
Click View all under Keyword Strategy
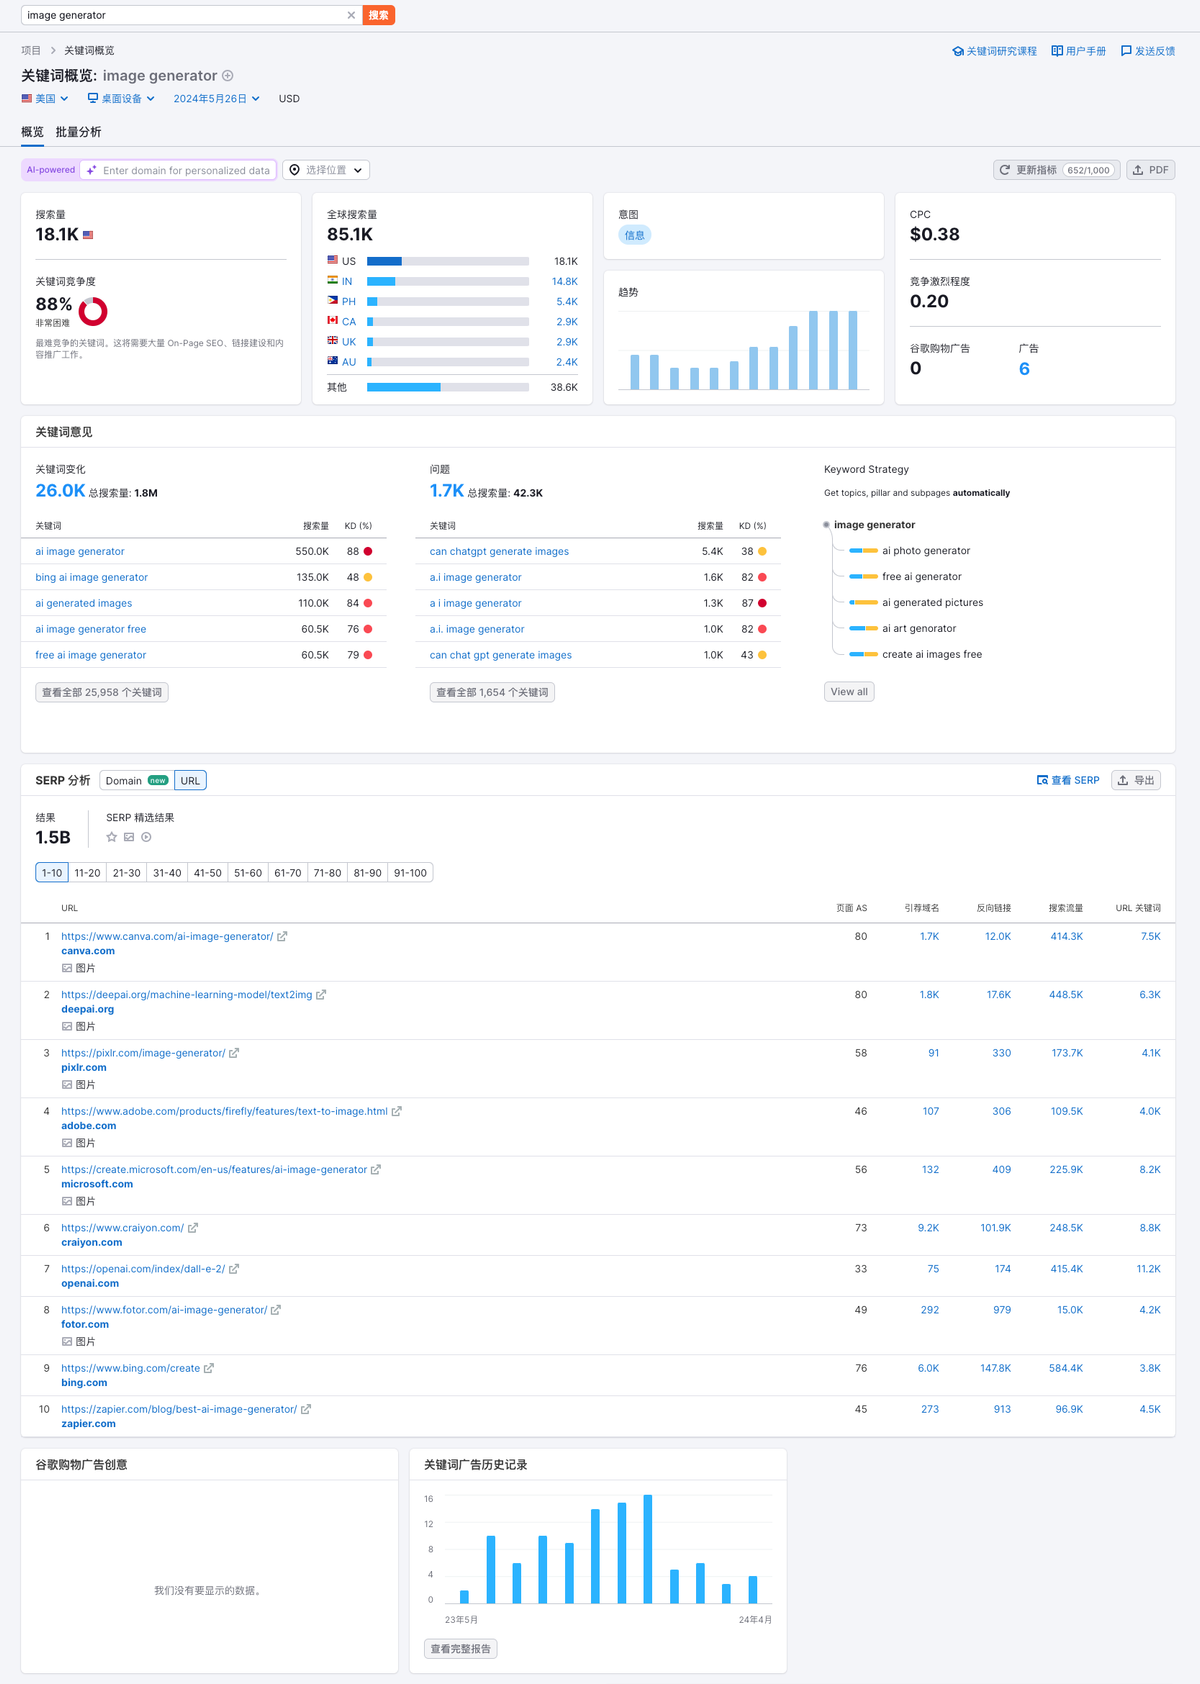point(849,692)
